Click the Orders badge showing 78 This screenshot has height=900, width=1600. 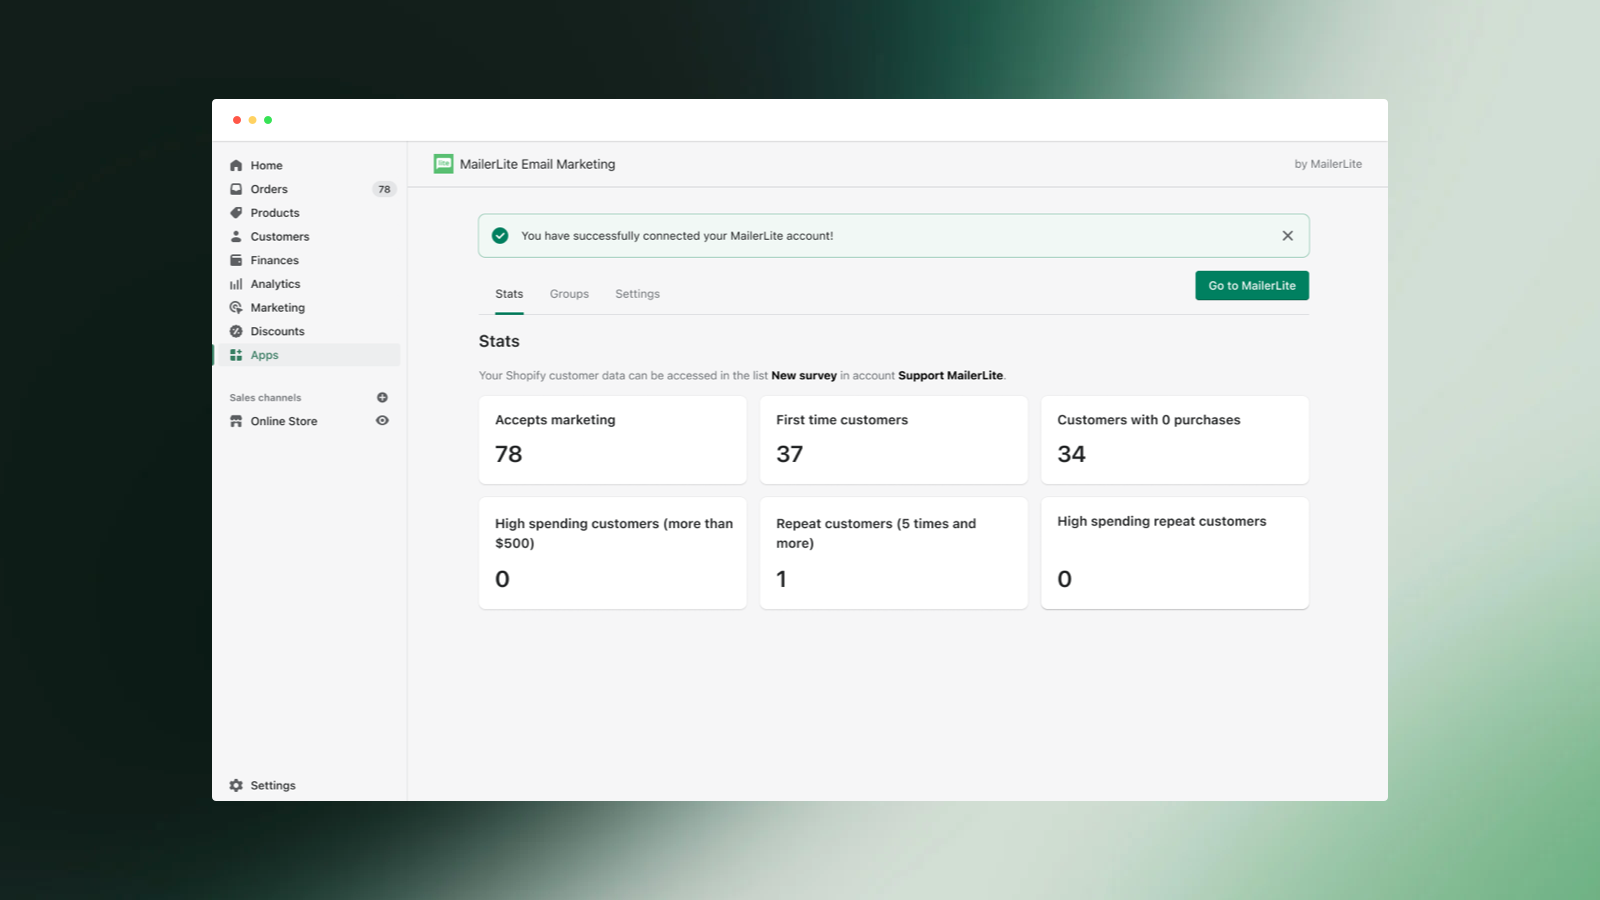pos(383,189)
